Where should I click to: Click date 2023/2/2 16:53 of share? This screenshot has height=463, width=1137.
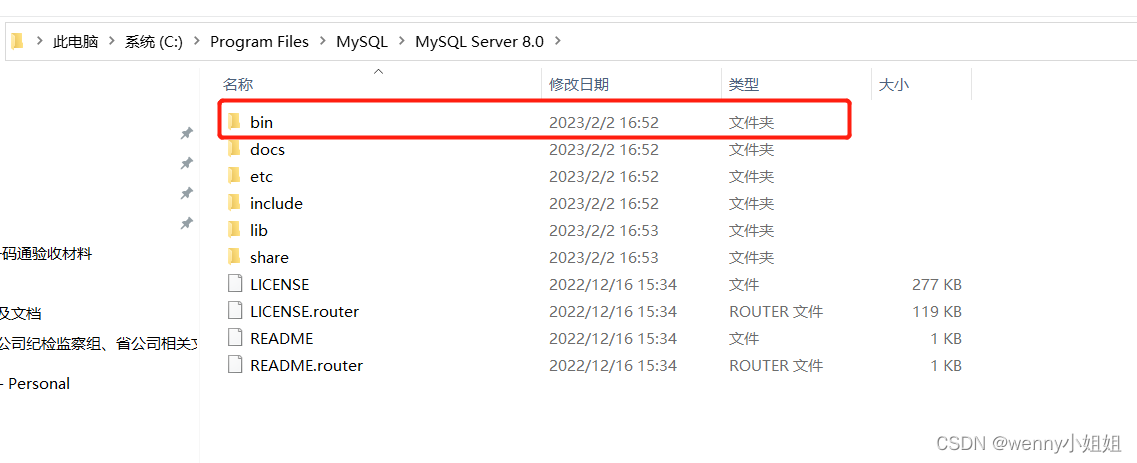(x=603, y=258)
